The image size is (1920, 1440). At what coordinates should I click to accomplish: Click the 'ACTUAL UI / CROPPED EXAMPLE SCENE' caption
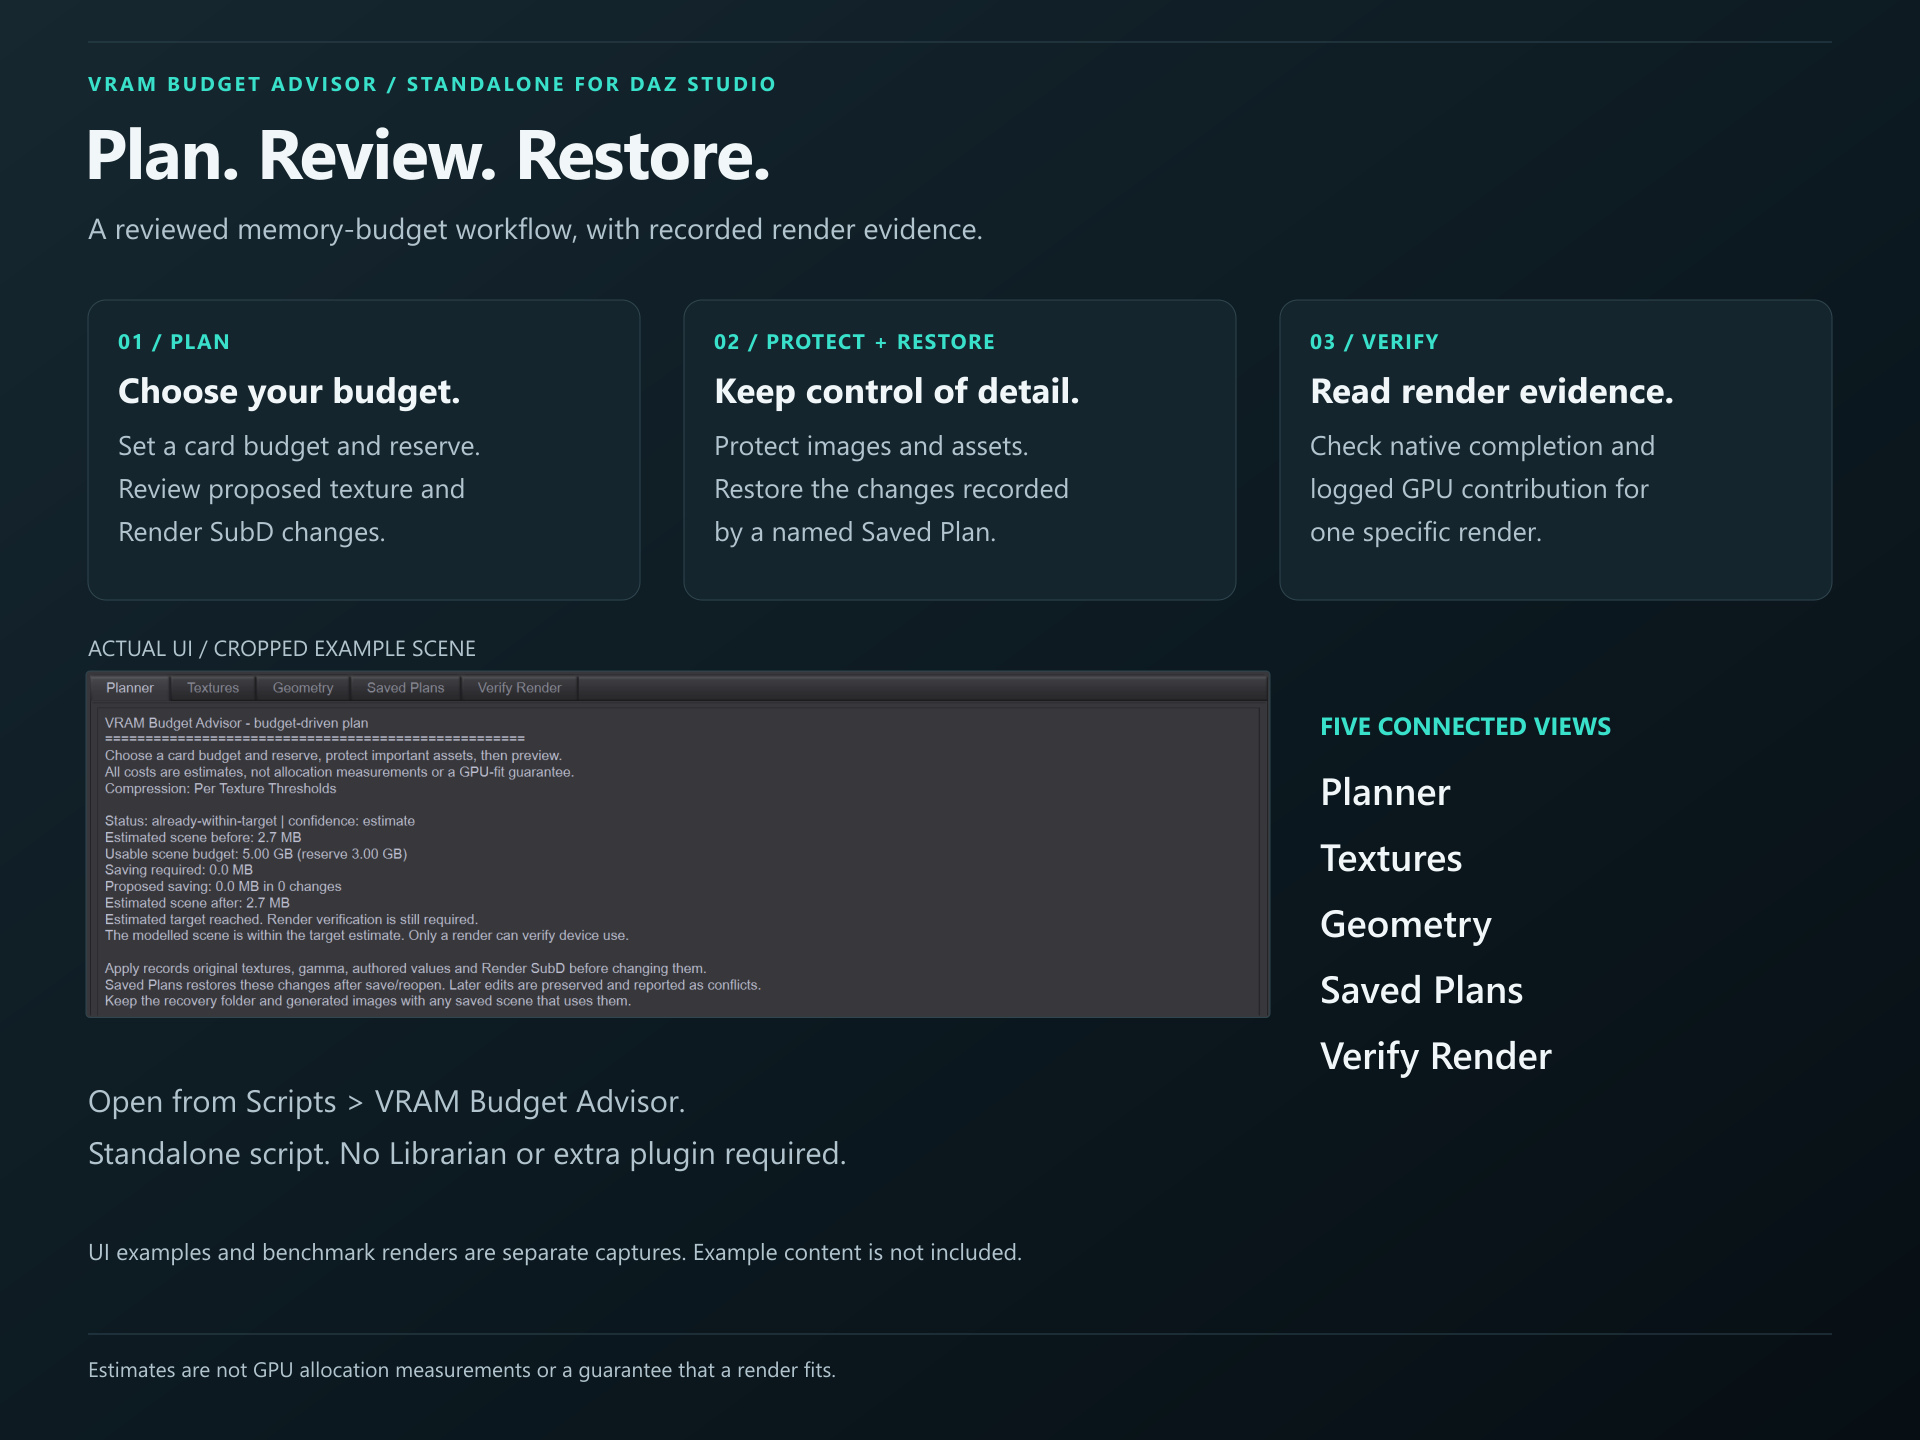[x=282, y=649]
